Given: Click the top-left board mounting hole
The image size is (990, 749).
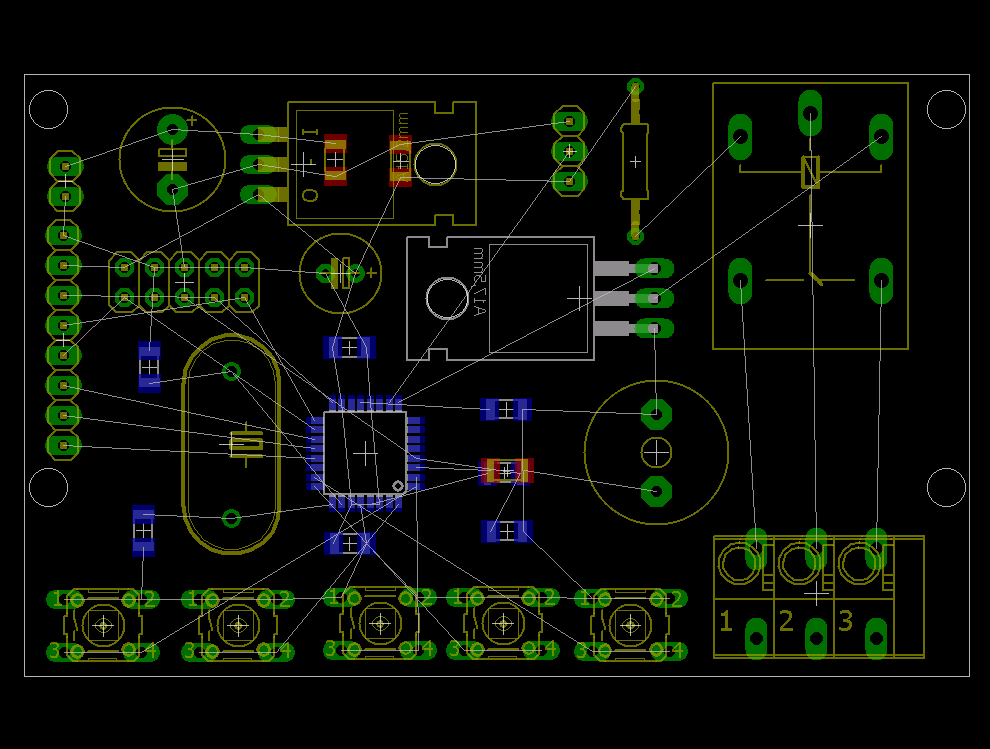Looking at the screenshot, I should click(49, 109).
